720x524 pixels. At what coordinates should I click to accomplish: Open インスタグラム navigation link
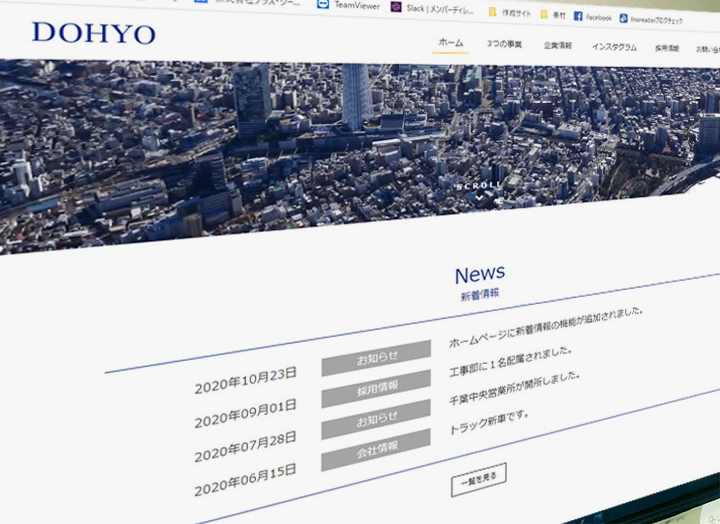(613, 47)
